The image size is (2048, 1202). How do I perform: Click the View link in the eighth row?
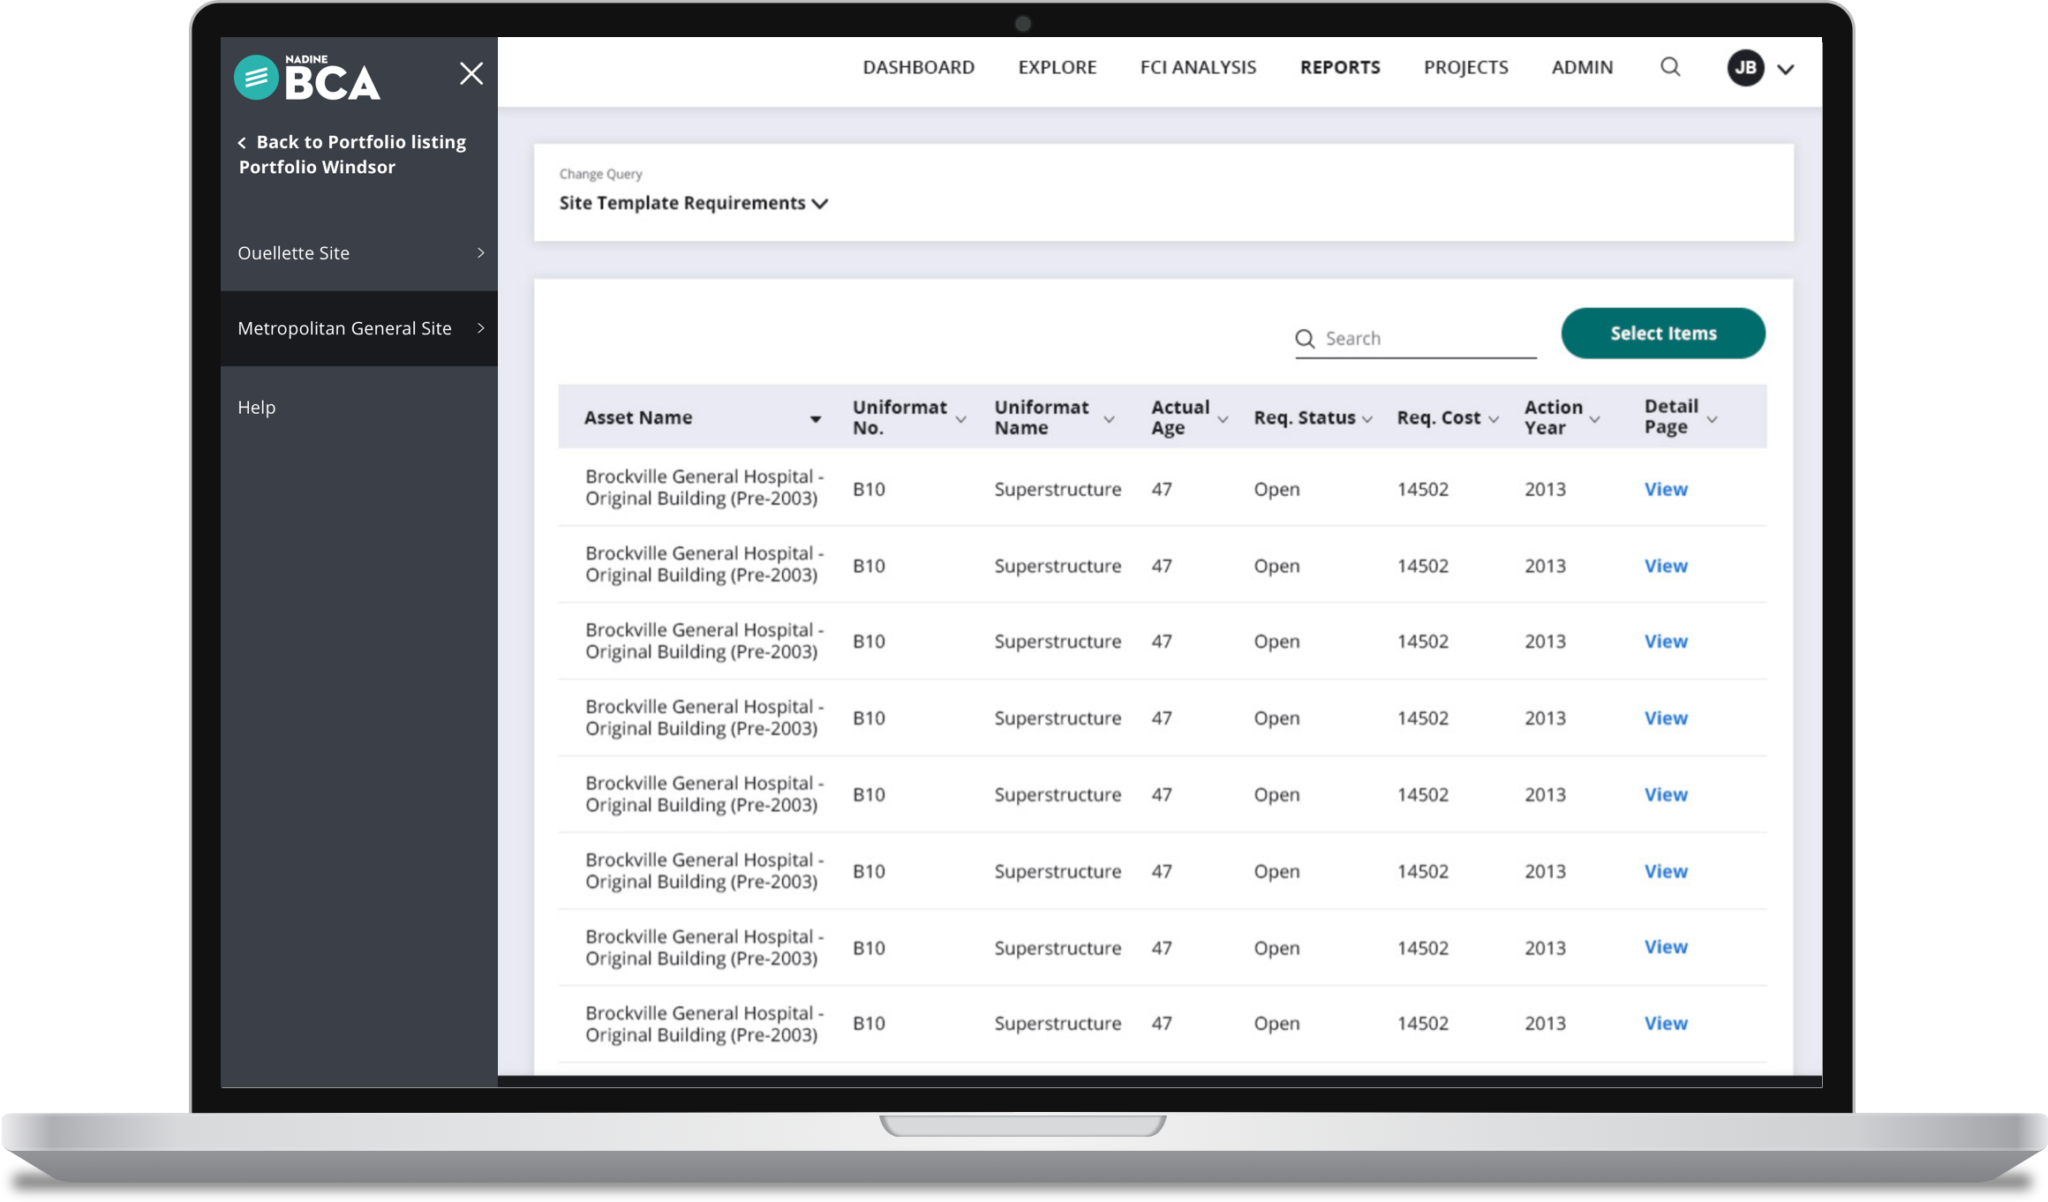click(x=1666, y=1023)
